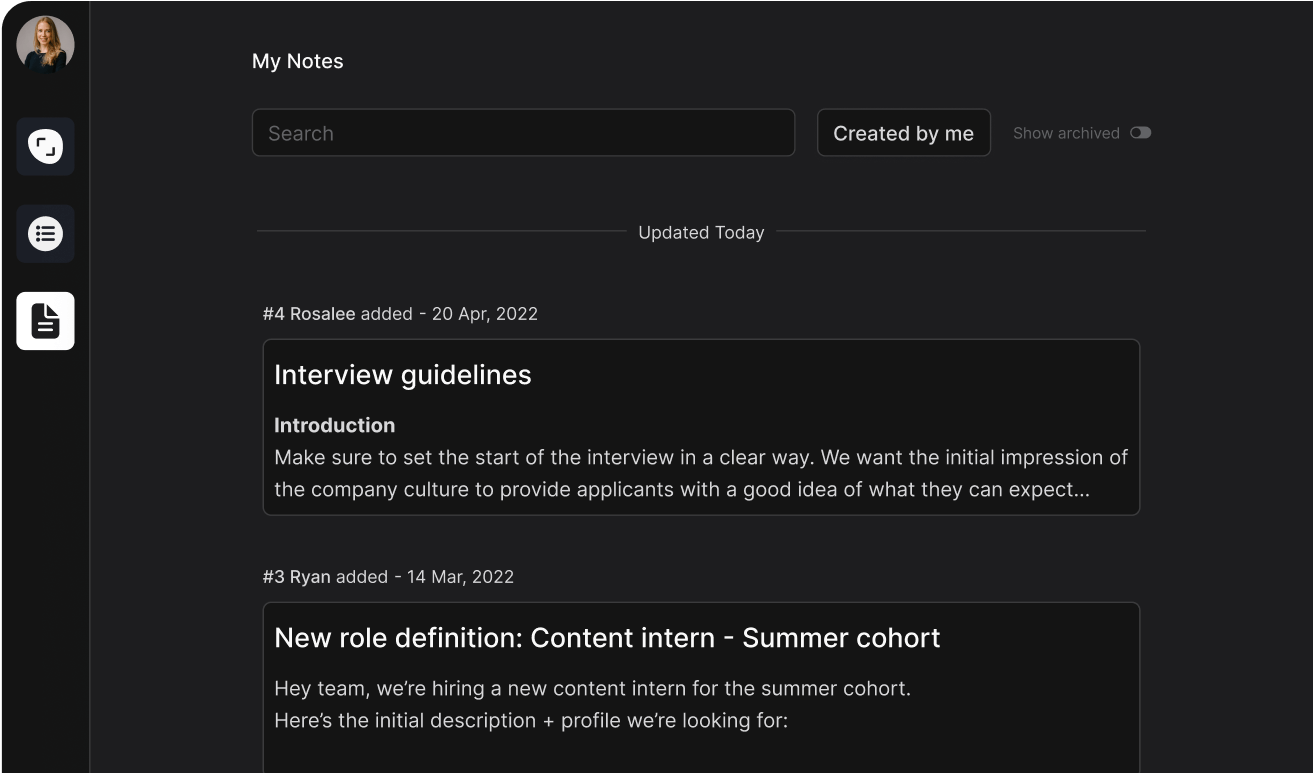The height and width of the screenshot is (773, 1313).
Task: Click the 'Here's the initial description' line
Action: pos(530,720)
